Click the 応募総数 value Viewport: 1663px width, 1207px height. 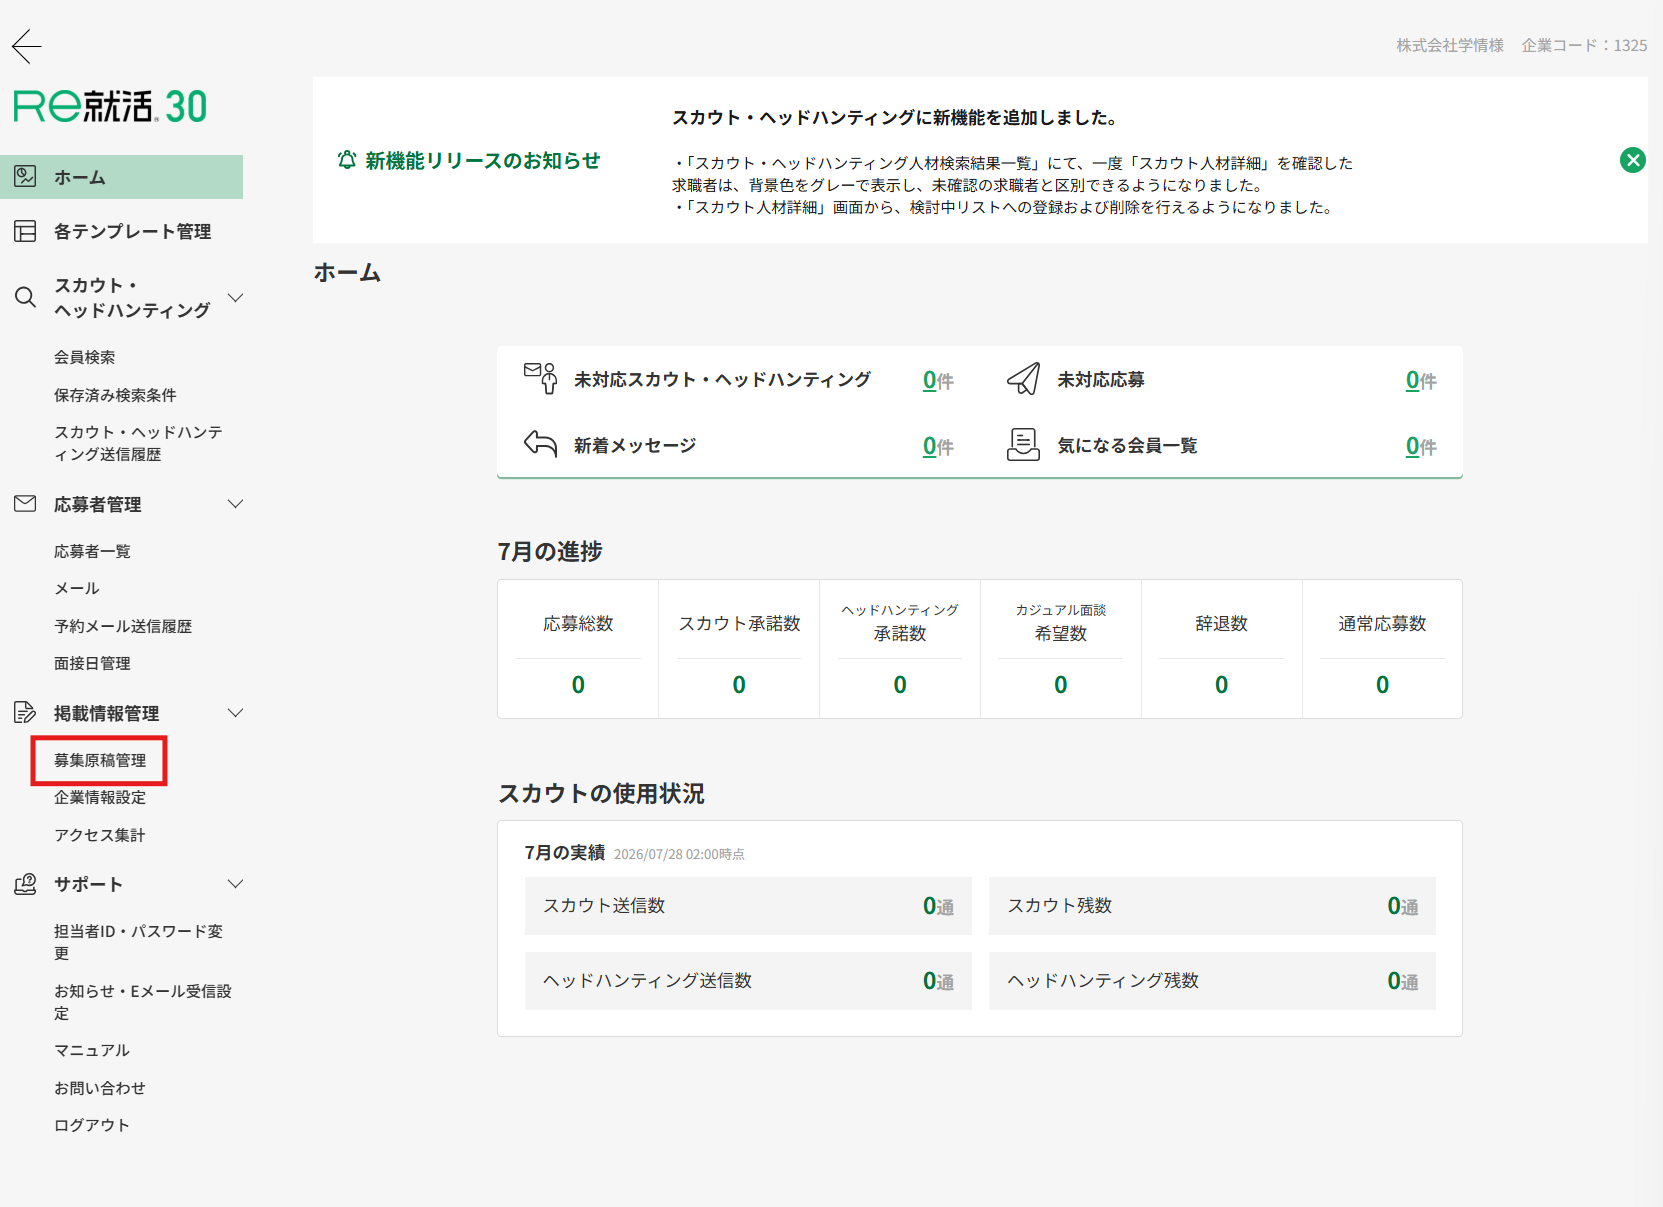pyautogui.click(x=578, y=685)
